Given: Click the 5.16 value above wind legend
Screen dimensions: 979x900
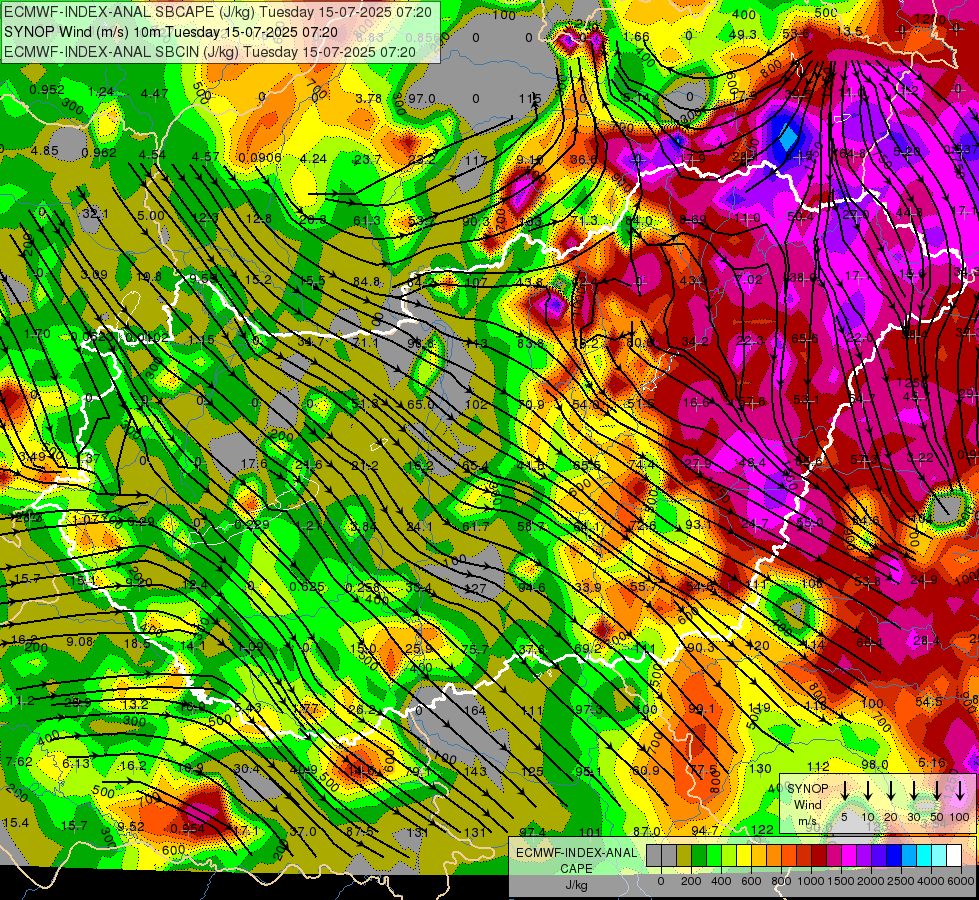Looking at the screenshot, I should 932,763.
